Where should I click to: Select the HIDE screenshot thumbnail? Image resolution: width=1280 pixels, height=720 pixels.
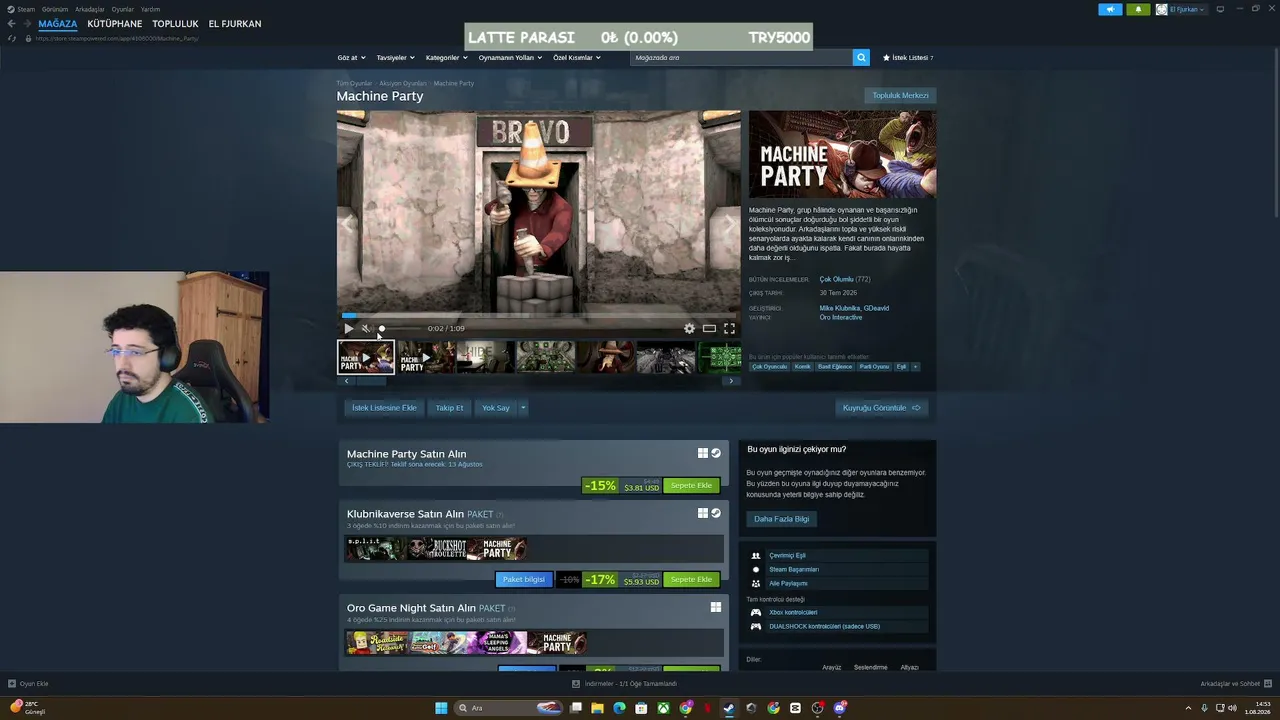[485, 357]
